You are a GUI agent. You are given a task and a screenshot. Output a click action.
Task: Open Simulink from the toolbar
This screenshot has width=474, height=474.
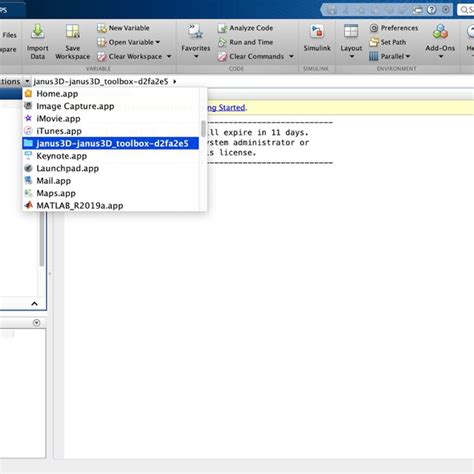(x=317, y=38)
